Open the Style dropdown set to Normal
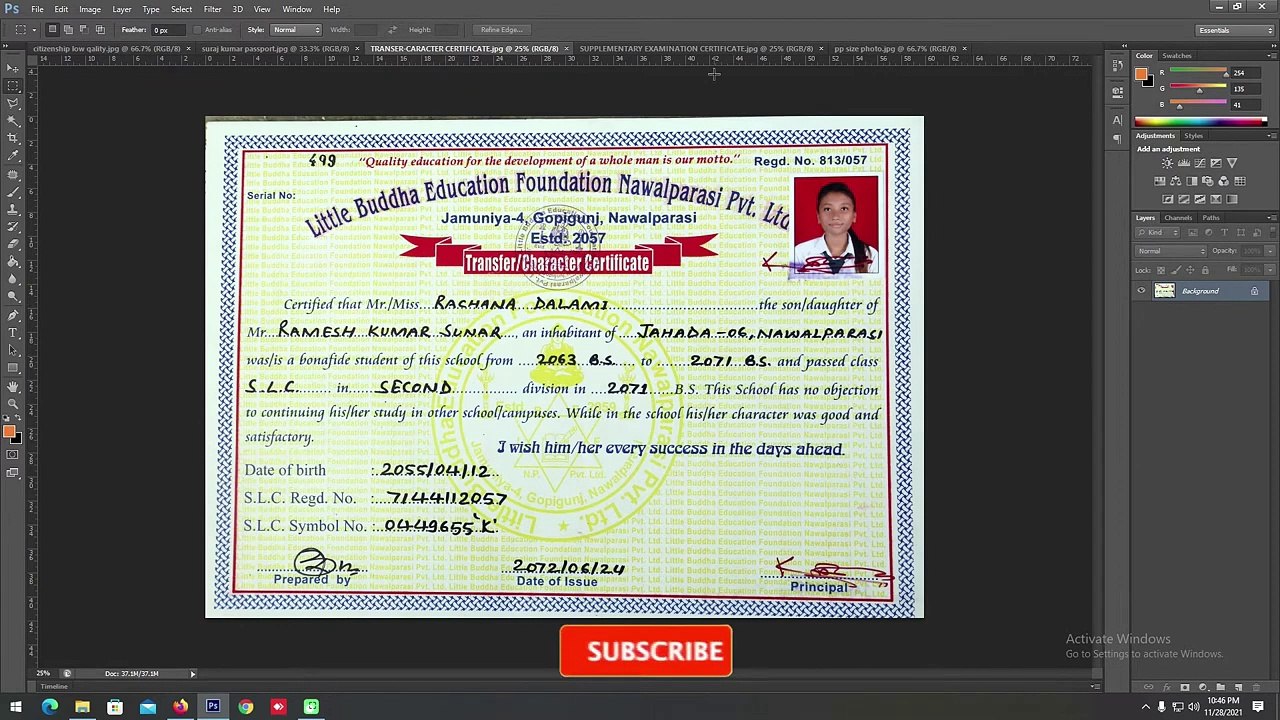The image size is (1280, 720). click(x=296, y=30)
